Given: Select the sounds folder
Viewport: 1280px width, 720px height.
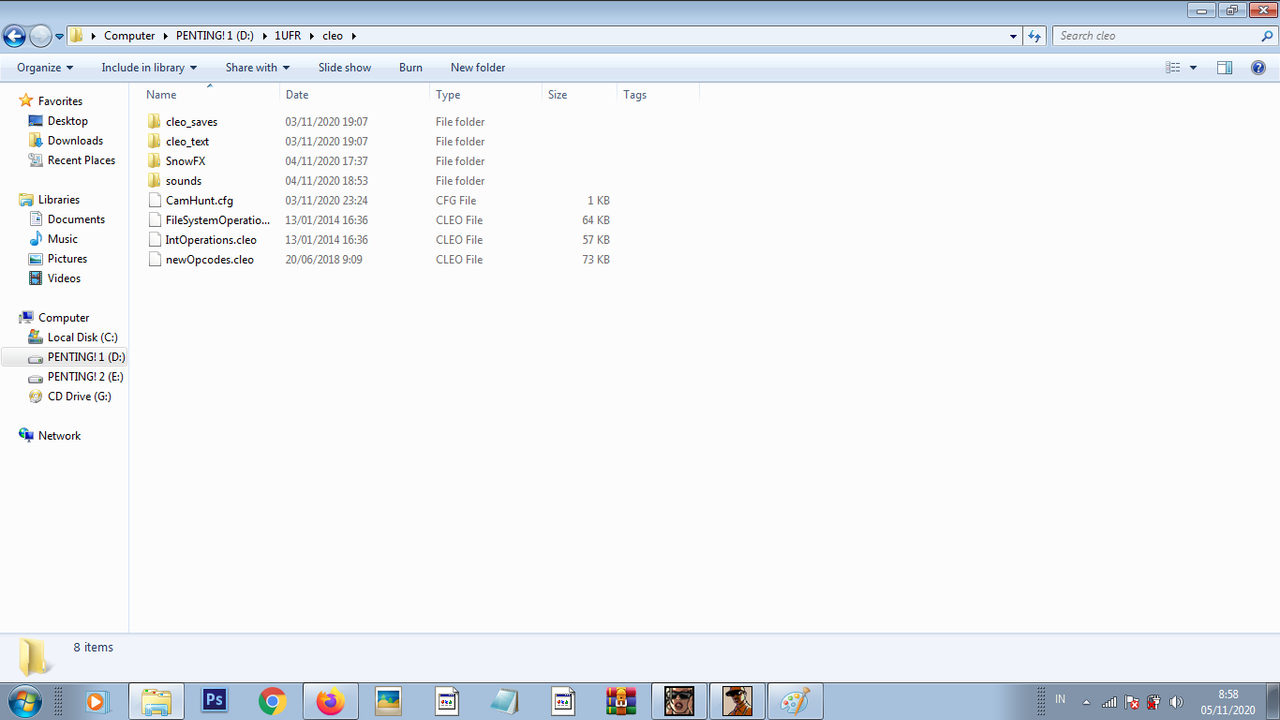Looking at the screenshot, I should [x=183, y=181].
